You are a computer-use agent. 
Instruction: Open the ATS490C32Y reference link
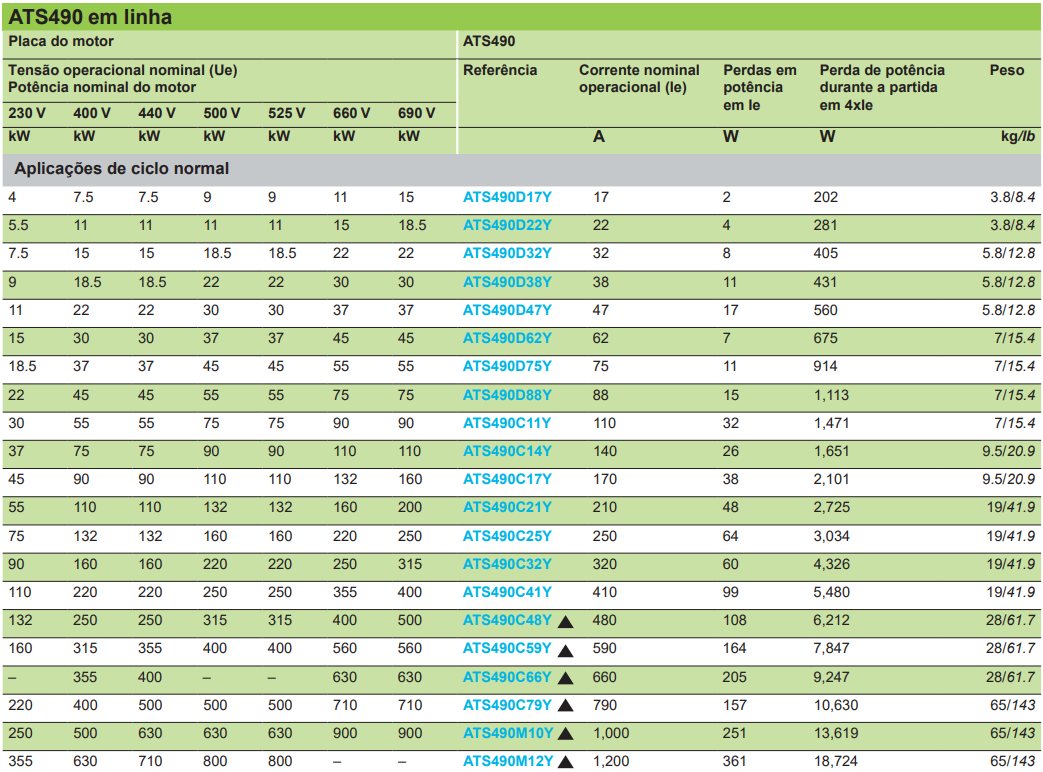pos(507,564)
